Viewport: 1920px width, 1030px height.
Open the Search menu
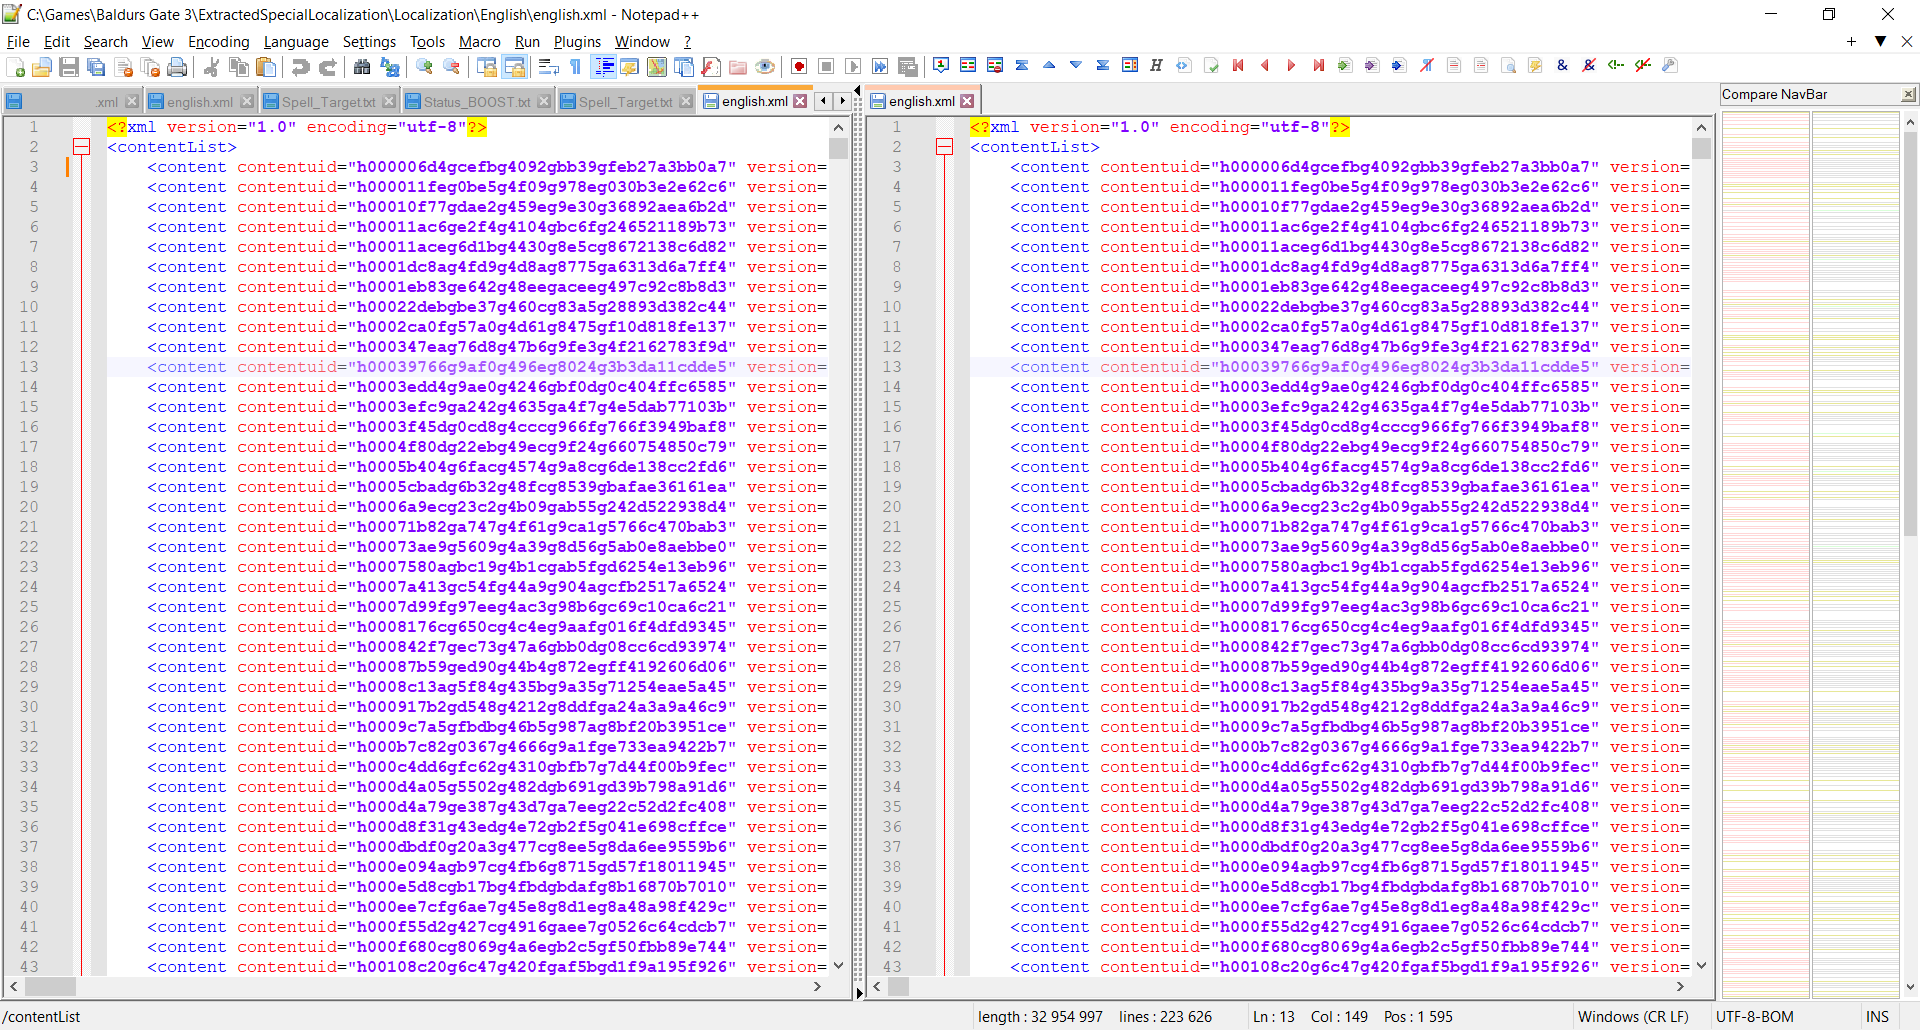(x=105, y=41)
